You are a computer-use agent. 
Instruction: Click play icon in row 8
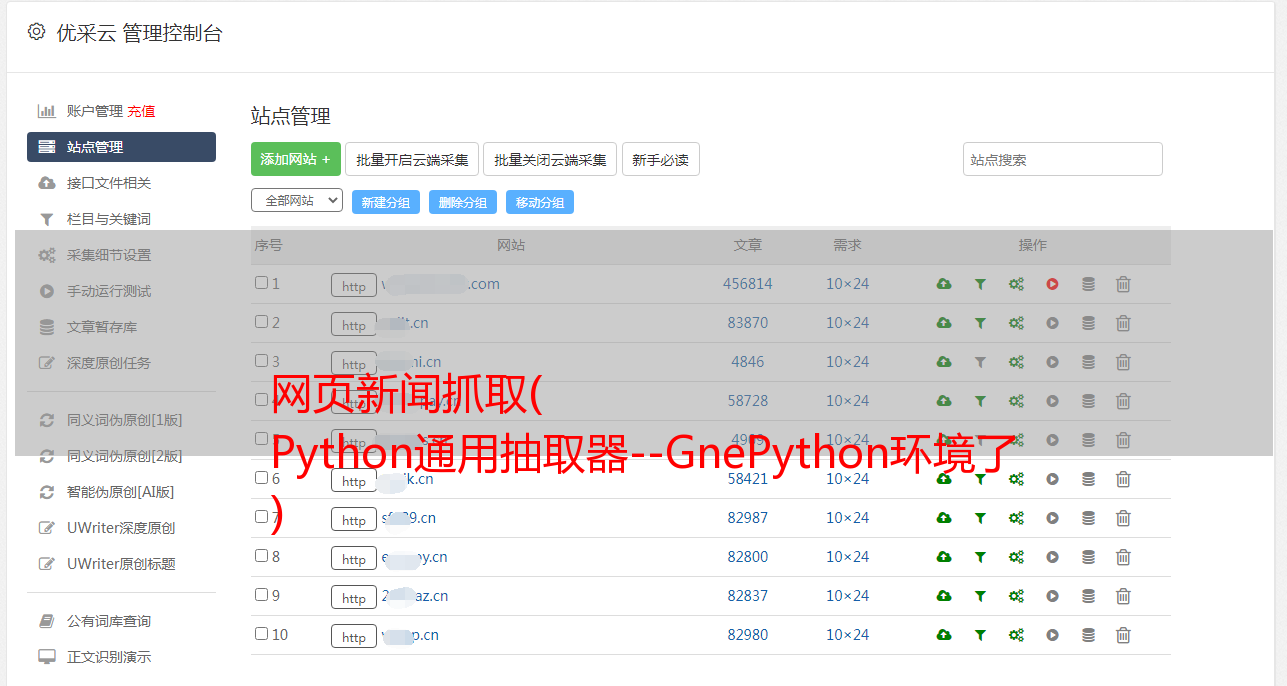1052,557
